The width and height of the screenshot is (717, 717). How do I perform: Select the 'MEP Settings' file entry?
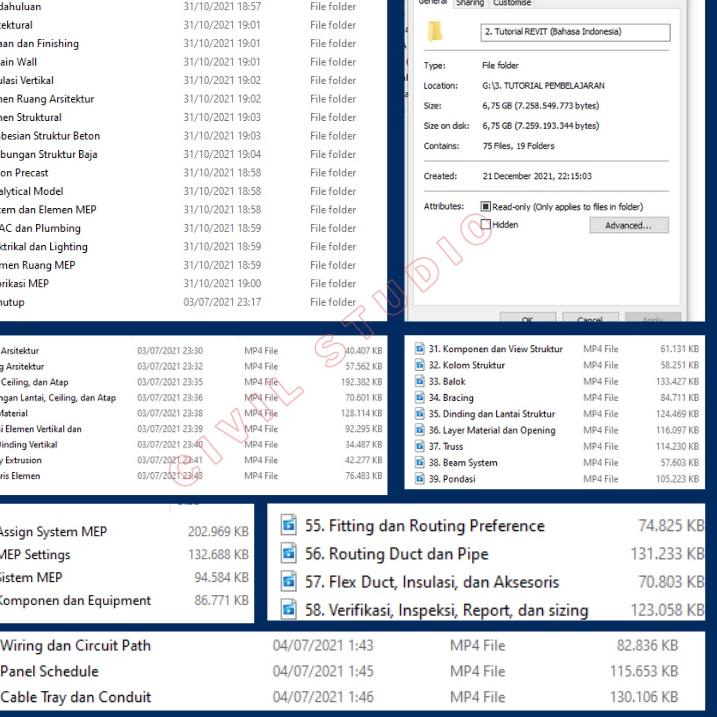35,555
